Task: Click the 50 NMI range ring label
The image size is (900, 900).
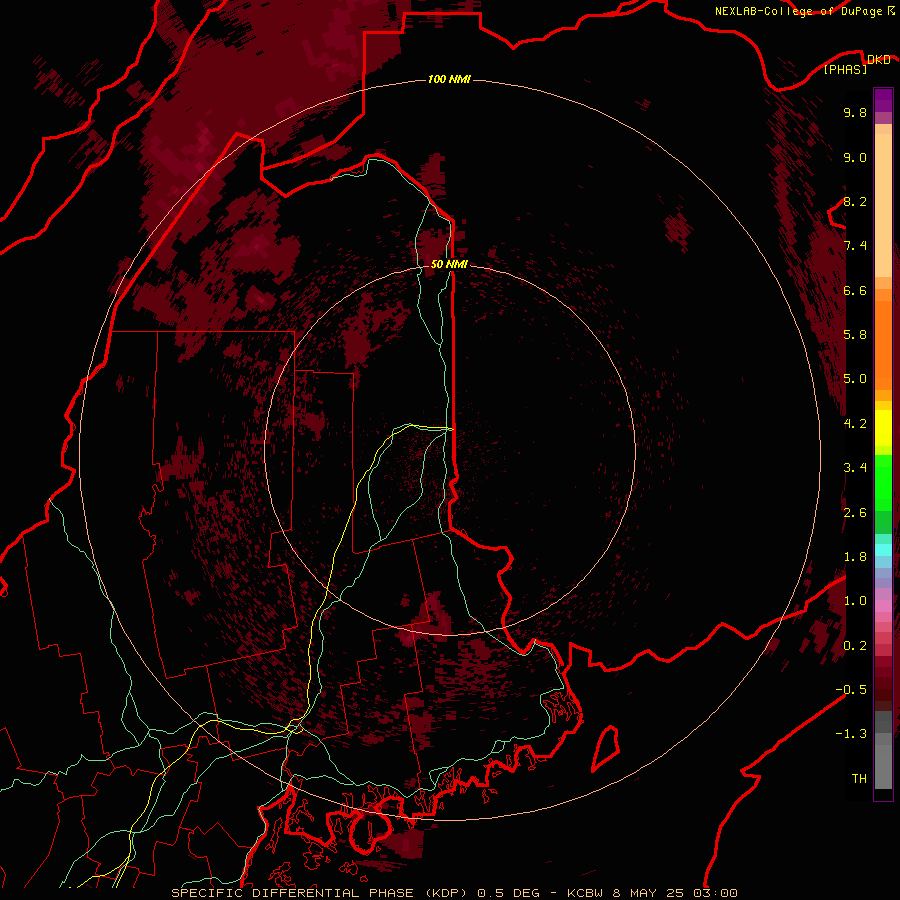Action: click(449, 264)
